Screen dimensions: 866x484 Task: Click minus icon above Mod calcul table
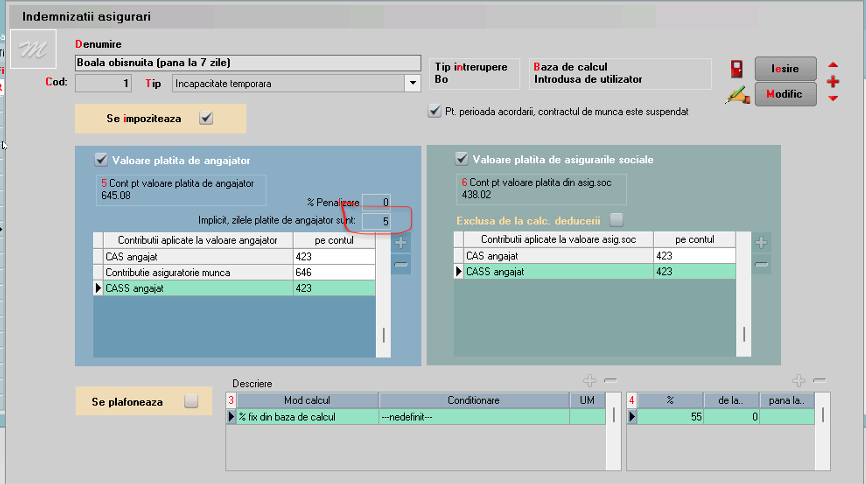click(610, 380)
